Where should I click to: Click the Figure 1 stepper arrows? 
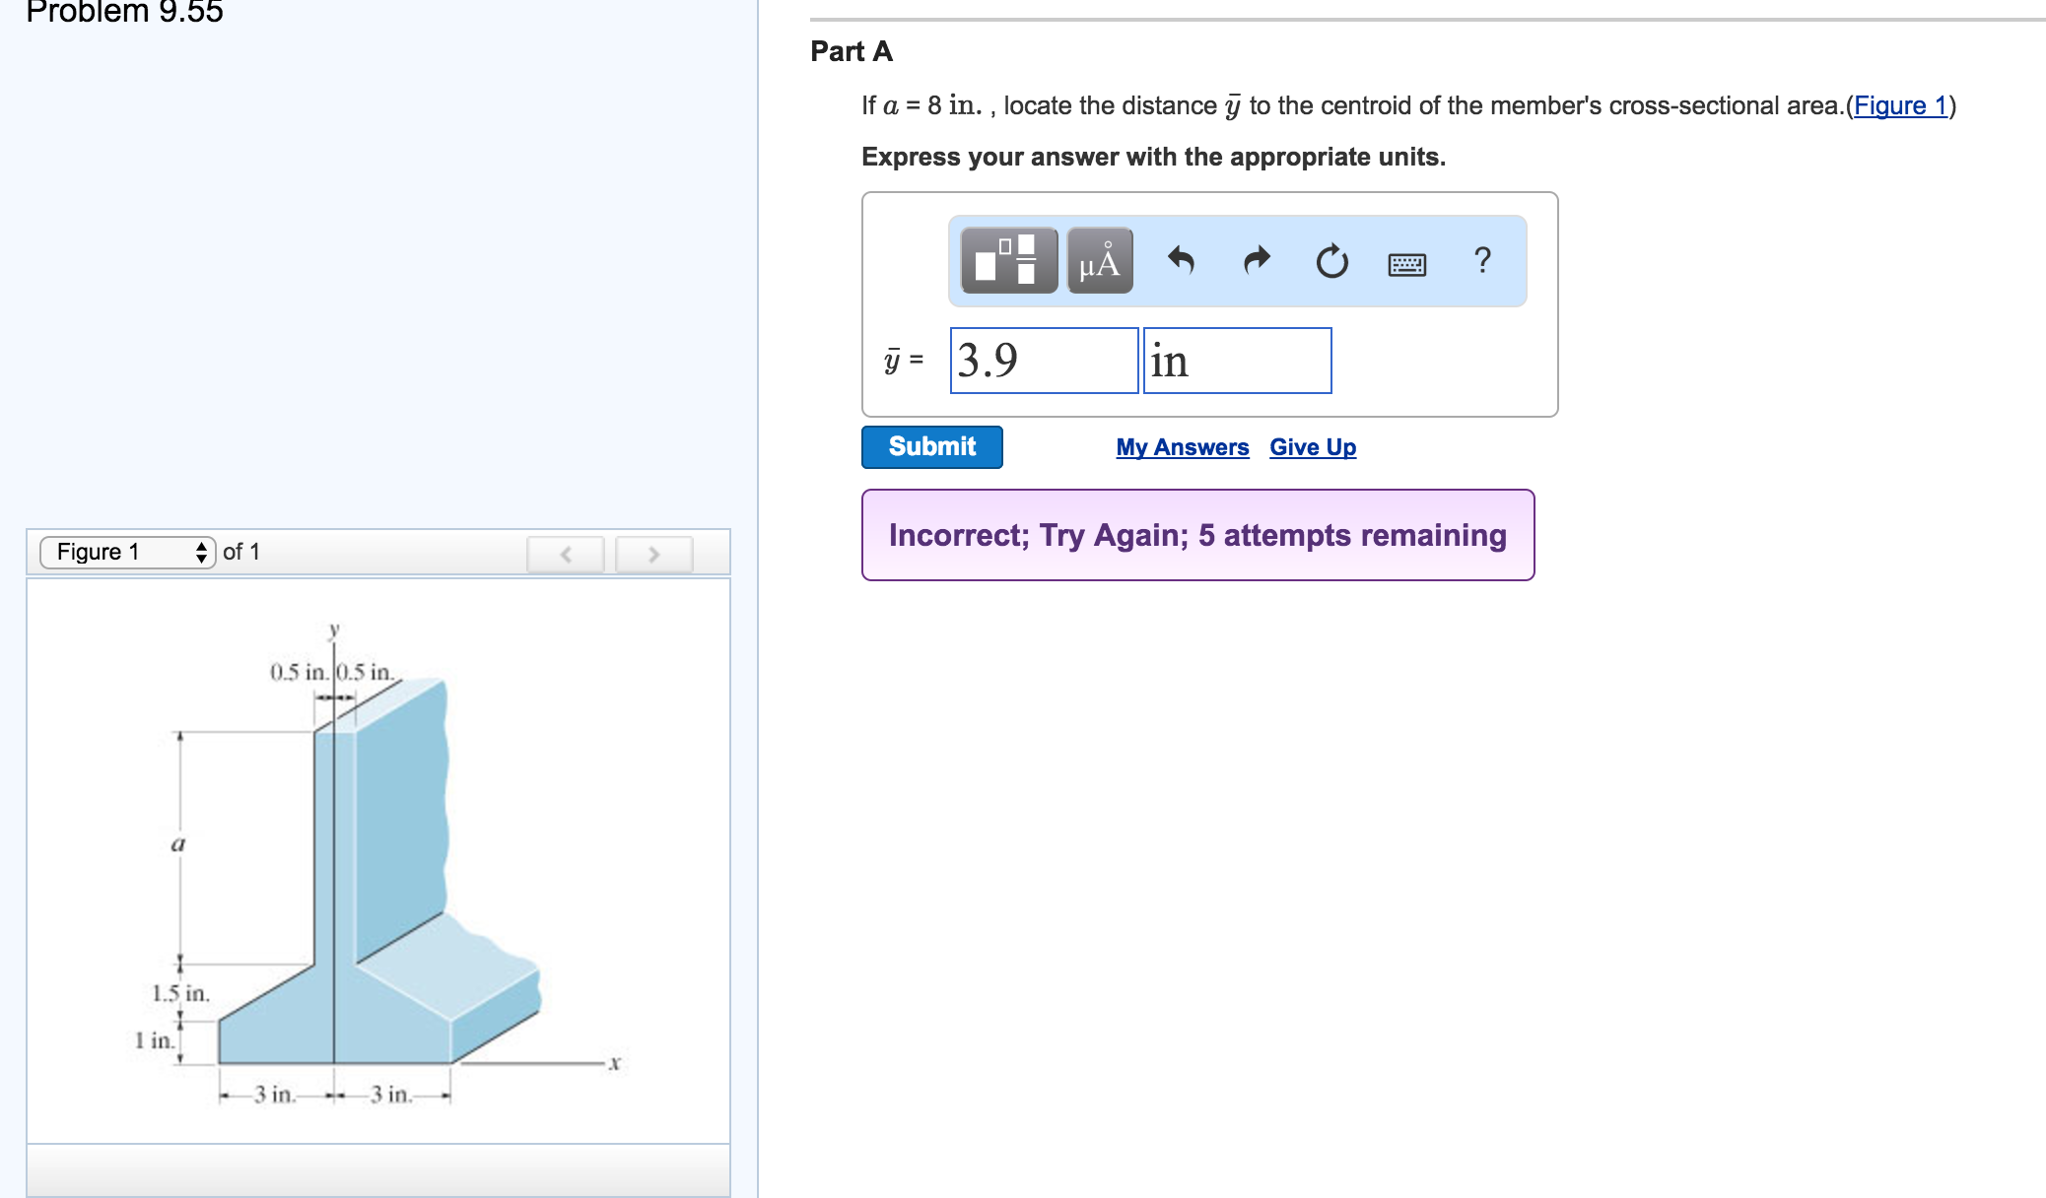point(204,551)
